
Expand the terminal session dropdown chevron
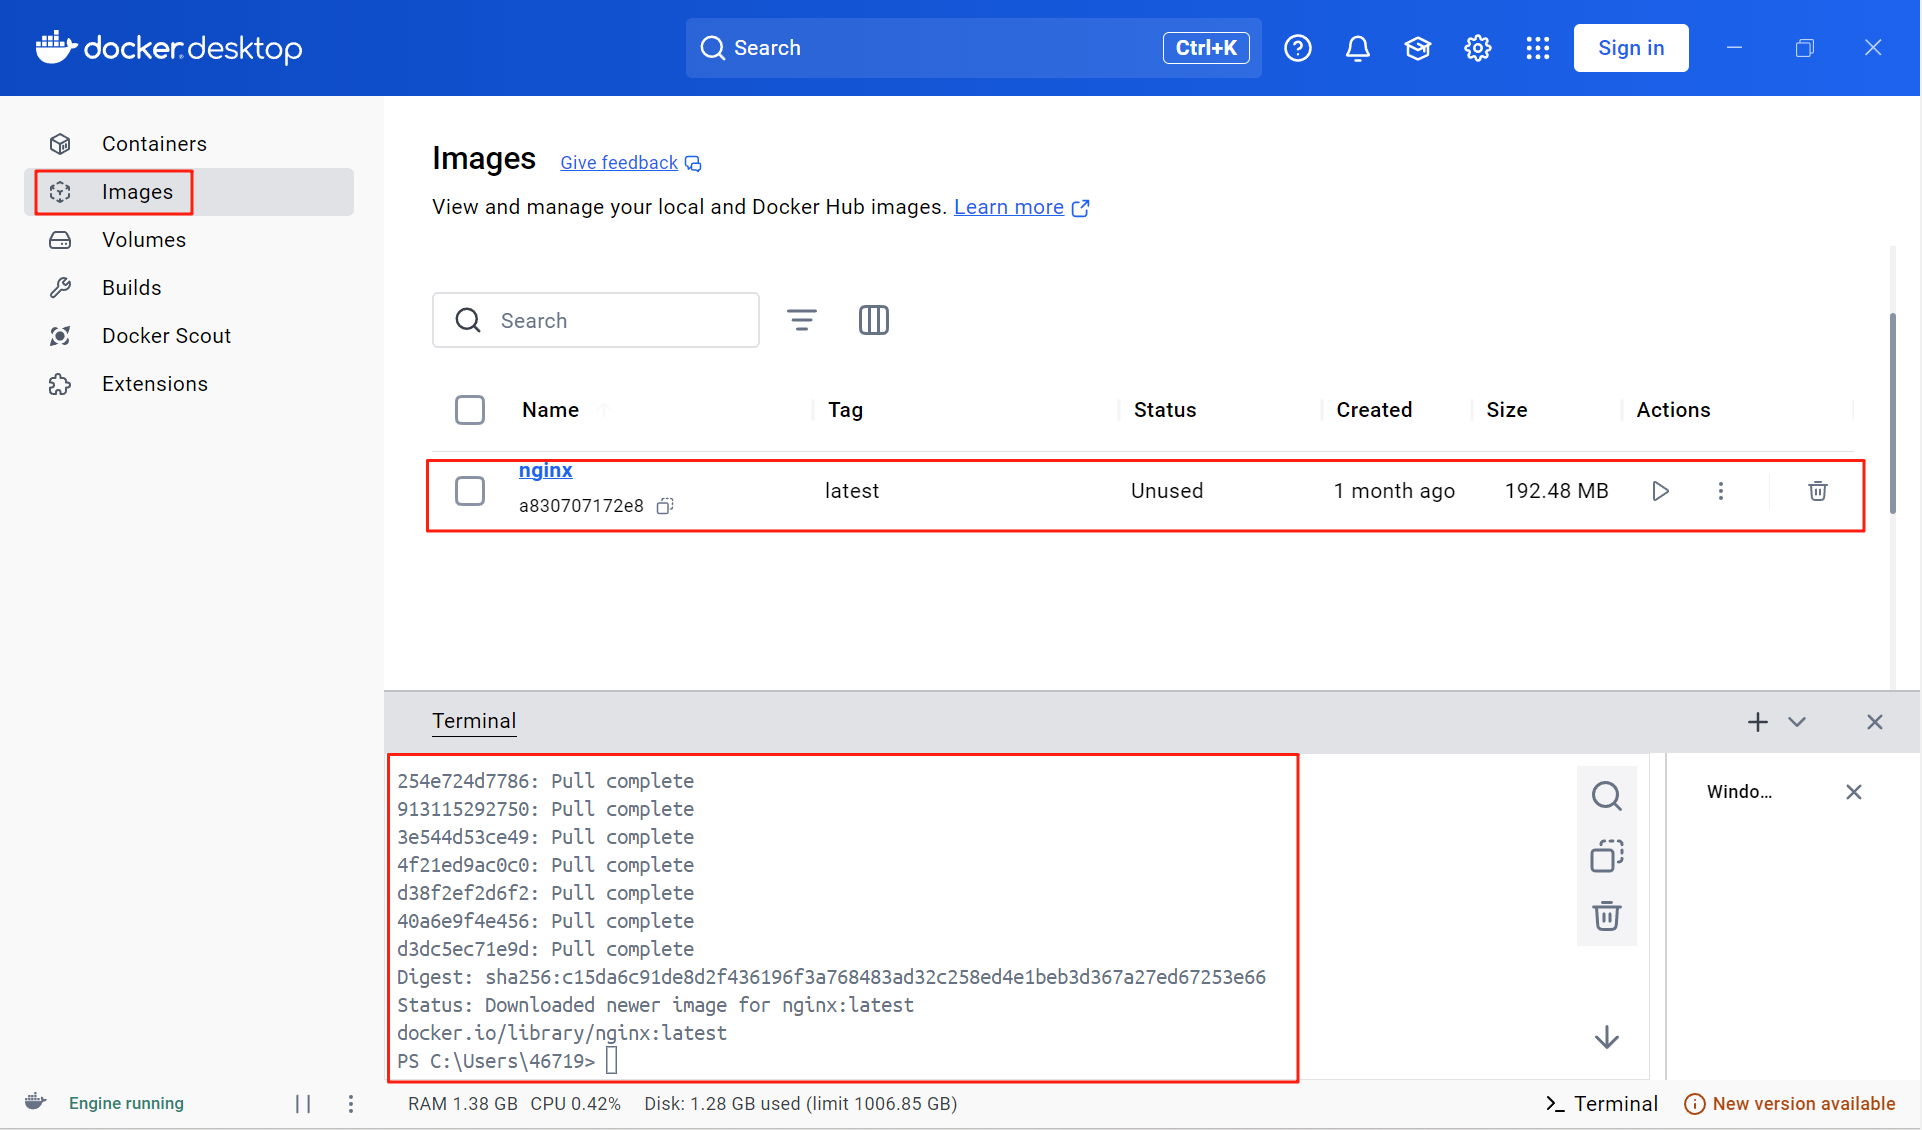(1797, 722)
